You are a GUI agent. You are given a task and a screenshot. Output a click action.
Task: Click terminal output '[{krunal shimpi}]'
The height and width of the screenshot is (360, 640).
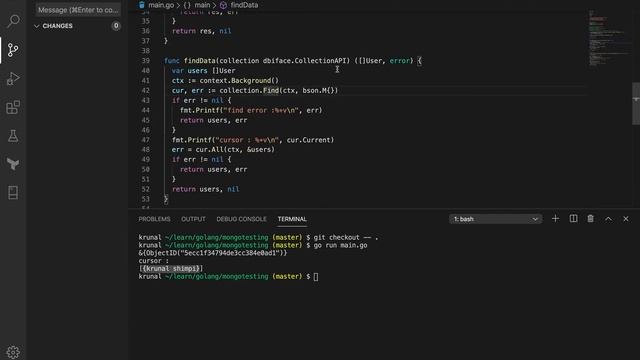(x=171, y=269)
